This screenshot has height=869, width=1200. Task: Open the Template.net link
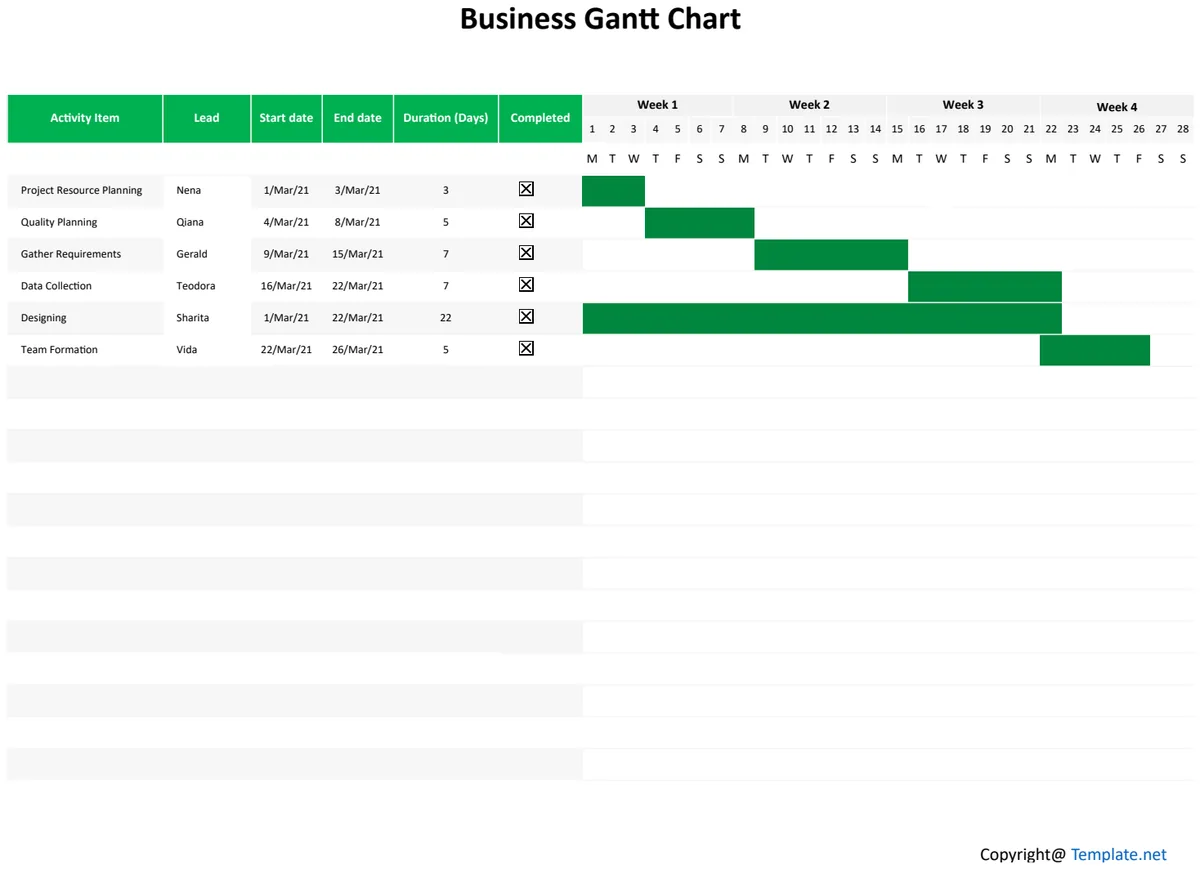1118,854
